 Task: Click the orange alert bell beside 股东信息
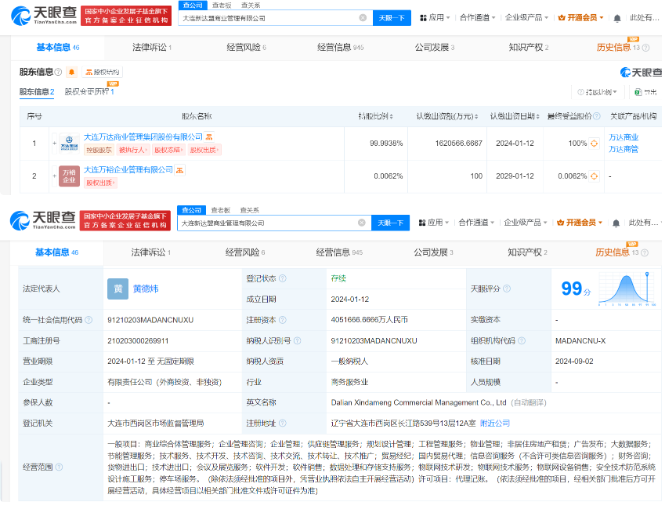pos(72,72)
